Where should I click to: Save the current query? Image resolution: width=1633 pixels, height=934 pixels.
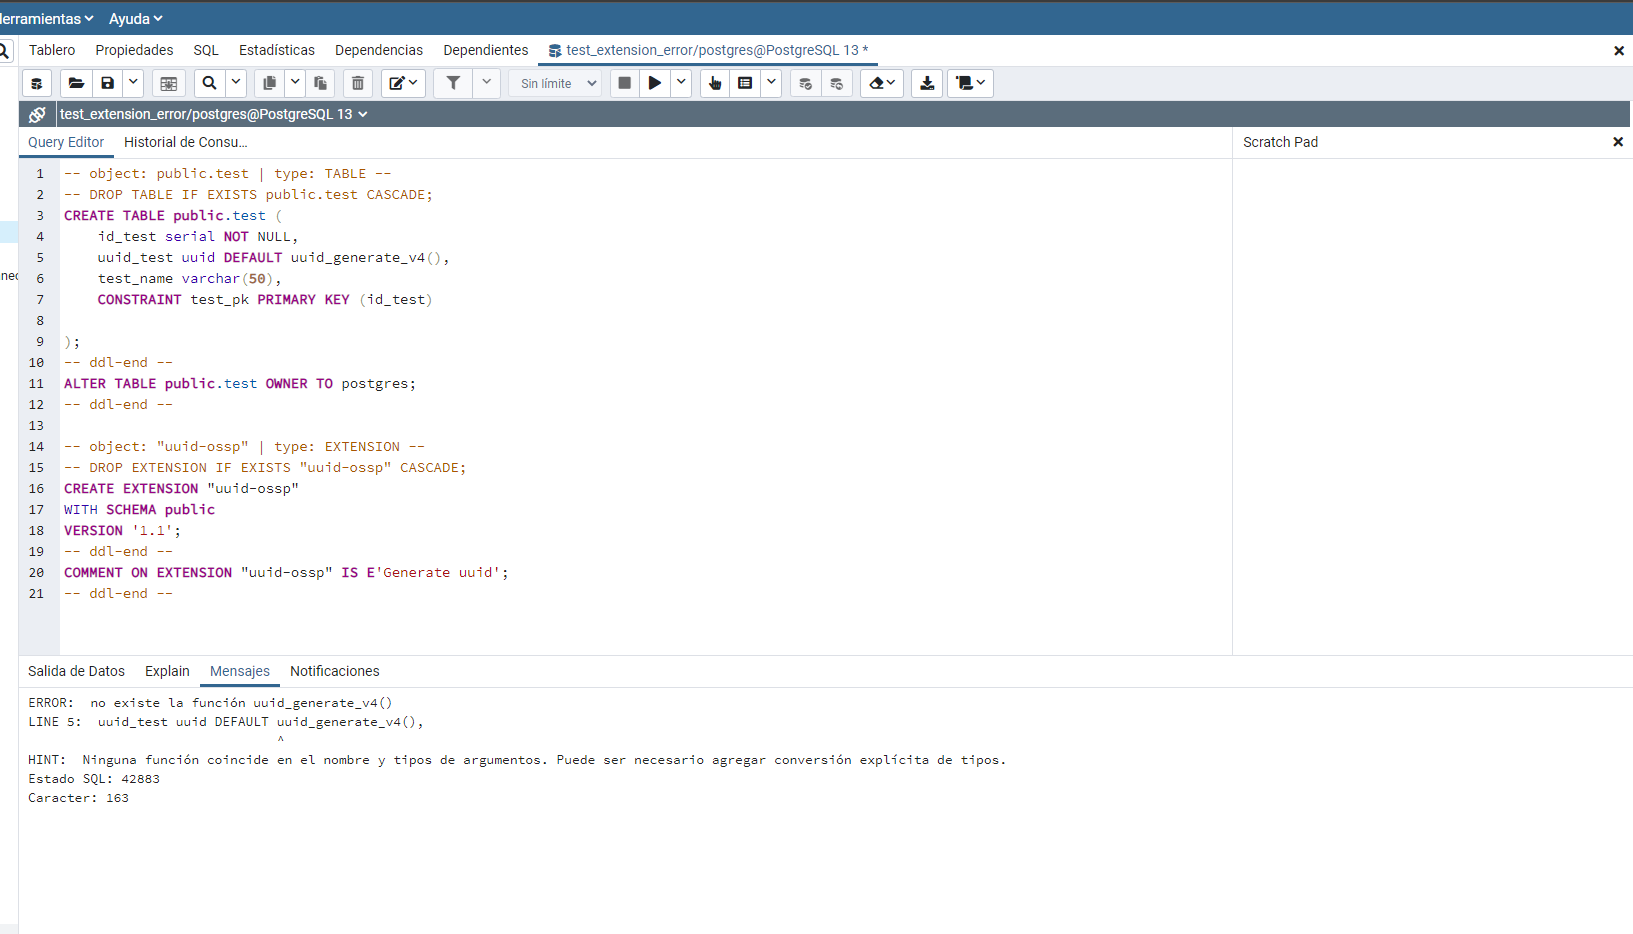pyautogui.click(x=107, y=83)
